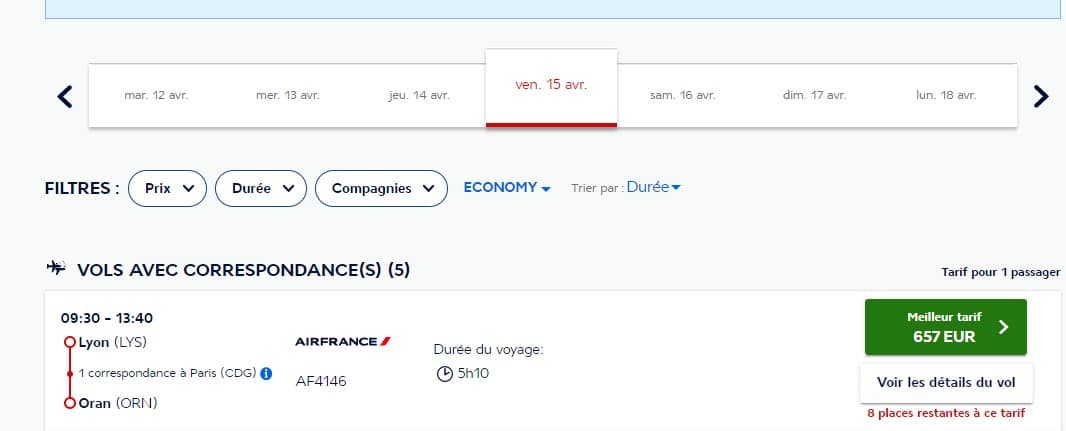Go to next dates with right arrow

1041,96
